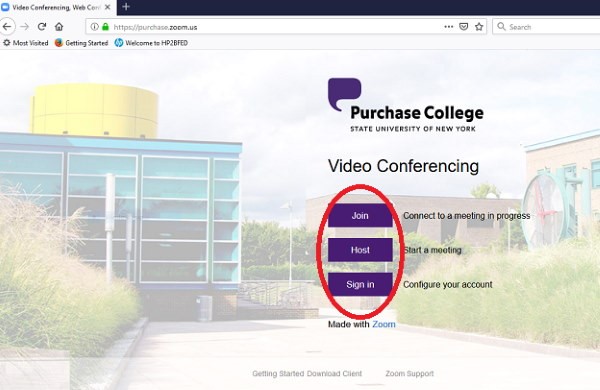Screen dimensions: 600x390
Task: Close the Video Conferencing tab
Action: [x=108, y=7]
